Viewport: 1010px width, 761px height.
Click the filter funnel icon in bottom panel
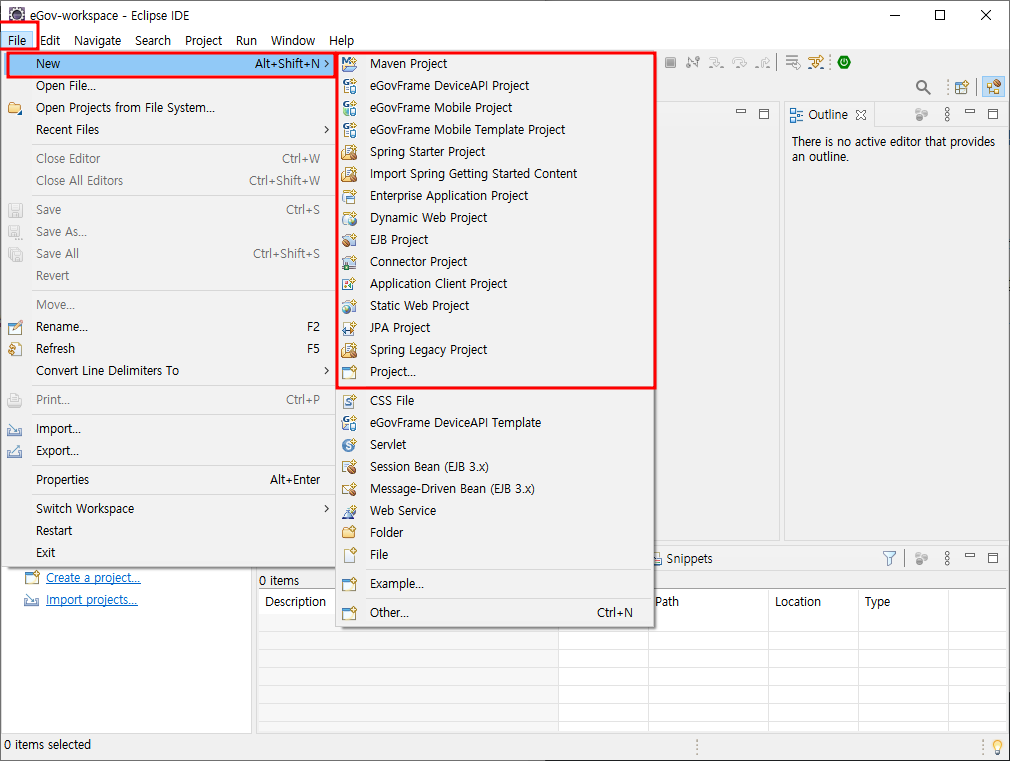coord(889,558)
